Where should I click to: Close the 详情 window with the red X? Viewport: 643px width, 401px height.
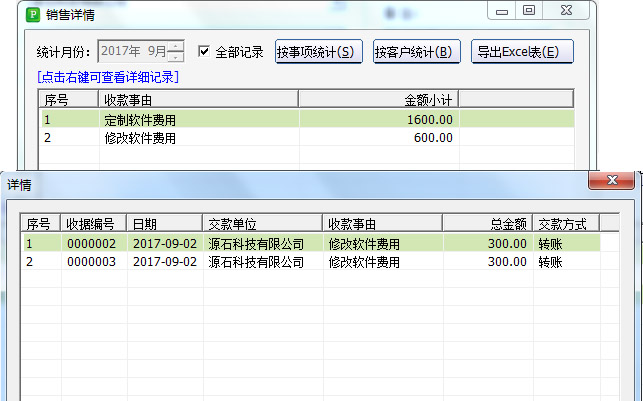pos(611,180)
